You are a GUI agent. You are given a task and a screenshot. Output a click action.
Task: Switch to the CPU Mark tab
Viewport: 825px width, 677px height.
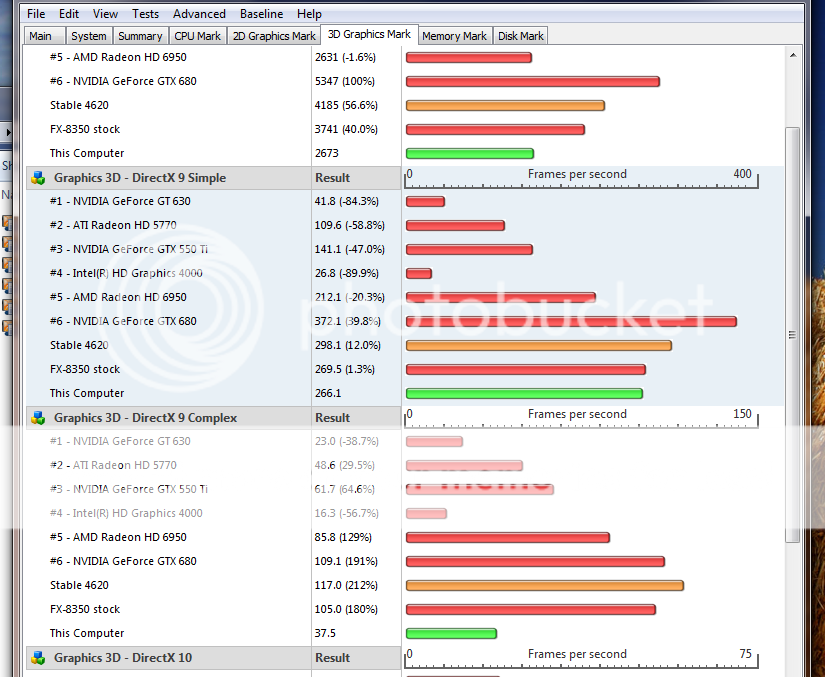point(197,36)
